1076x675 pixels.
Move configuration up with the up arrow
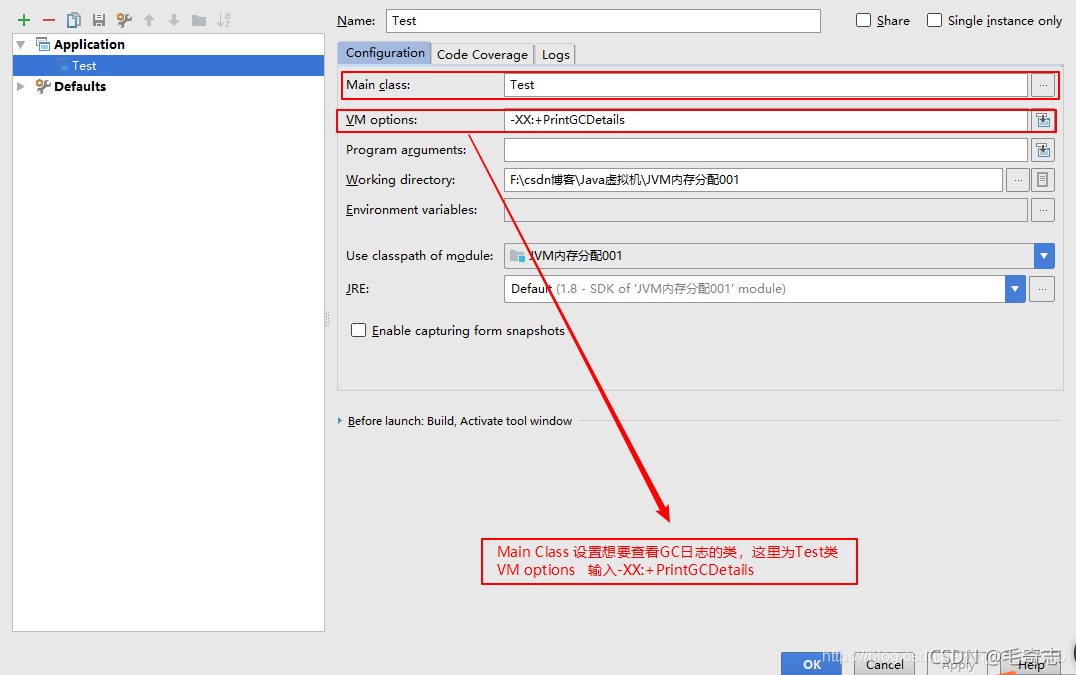pyautogui.click(x=149, y=21)
